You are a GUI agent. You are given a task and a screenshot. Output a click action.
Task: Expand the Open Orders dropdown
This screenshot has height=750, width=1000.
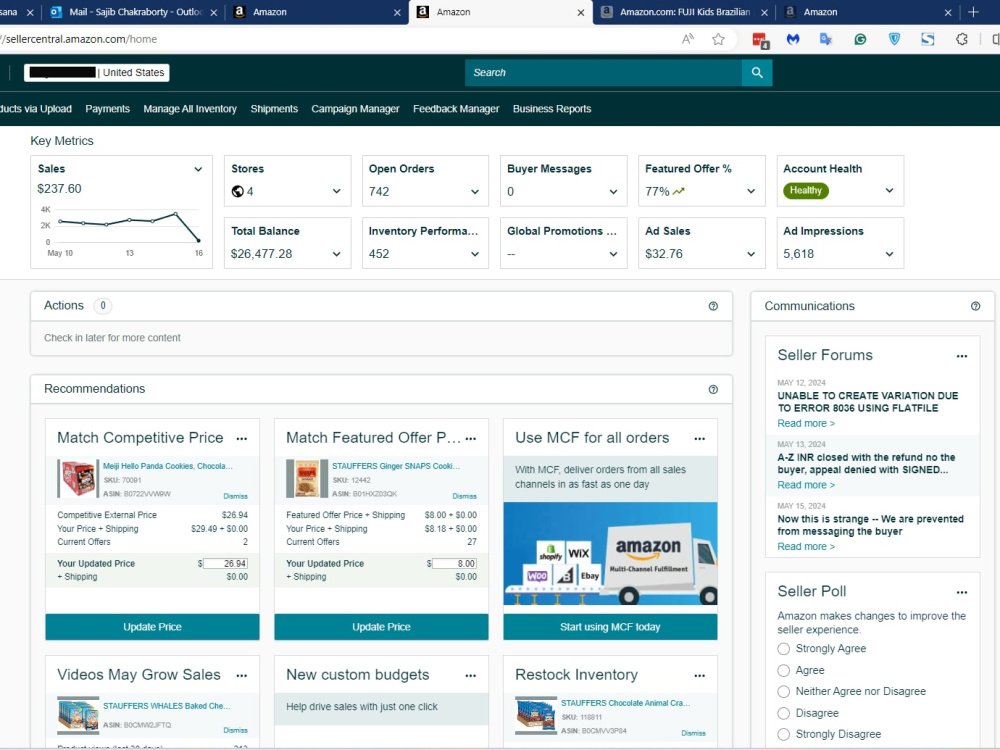click(x=474, y=192)
